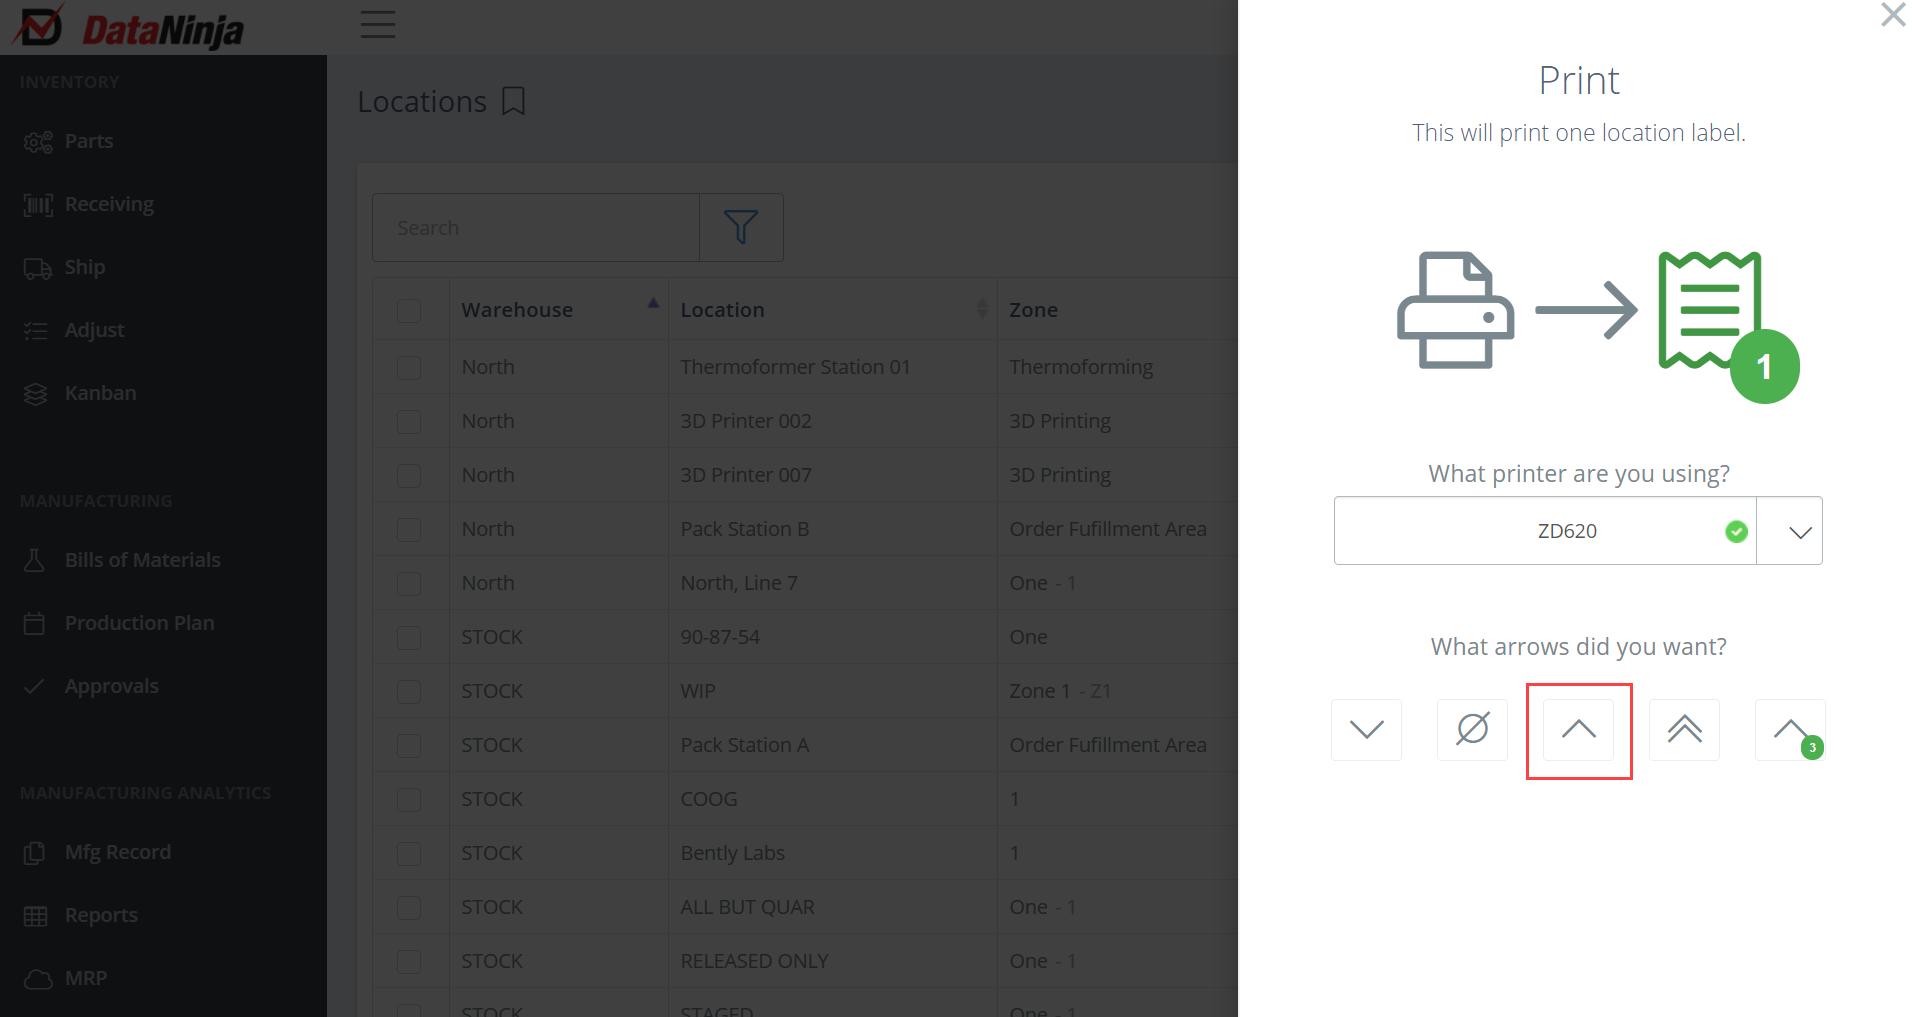
Task: Check the 90-87-54 row
Action: coord(409,637)
